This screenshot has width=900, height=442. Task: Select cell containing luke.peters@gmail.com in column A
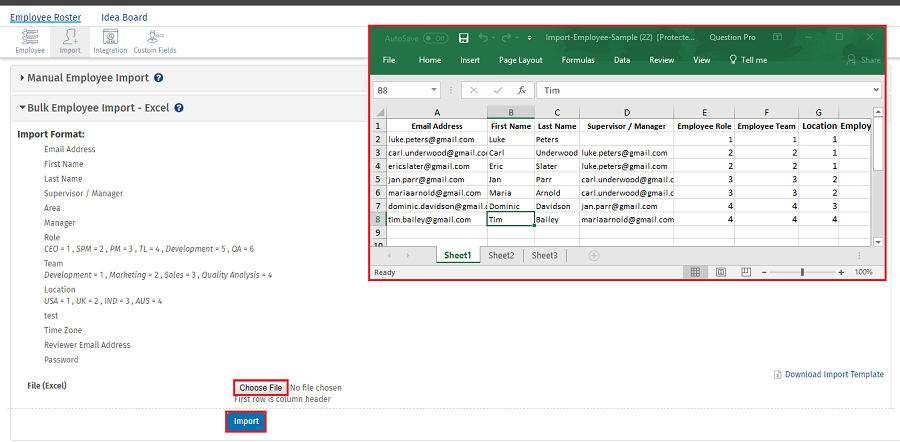click(434, 140)
